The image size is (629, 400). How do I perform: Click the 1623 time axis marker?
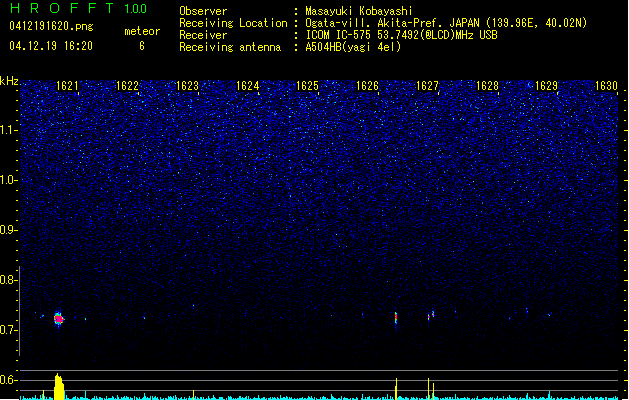coord(187,86)
